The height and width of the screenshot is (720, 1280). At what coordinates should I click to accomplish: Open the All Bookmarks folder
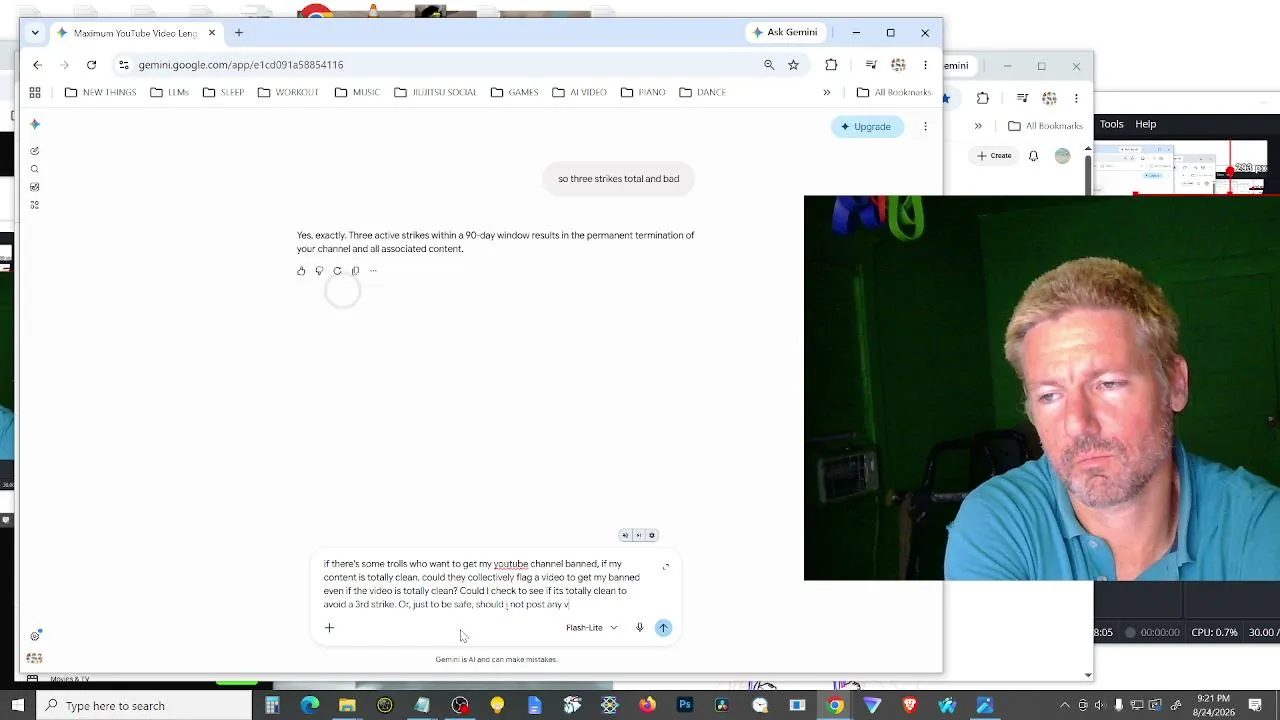click(894, 92)
